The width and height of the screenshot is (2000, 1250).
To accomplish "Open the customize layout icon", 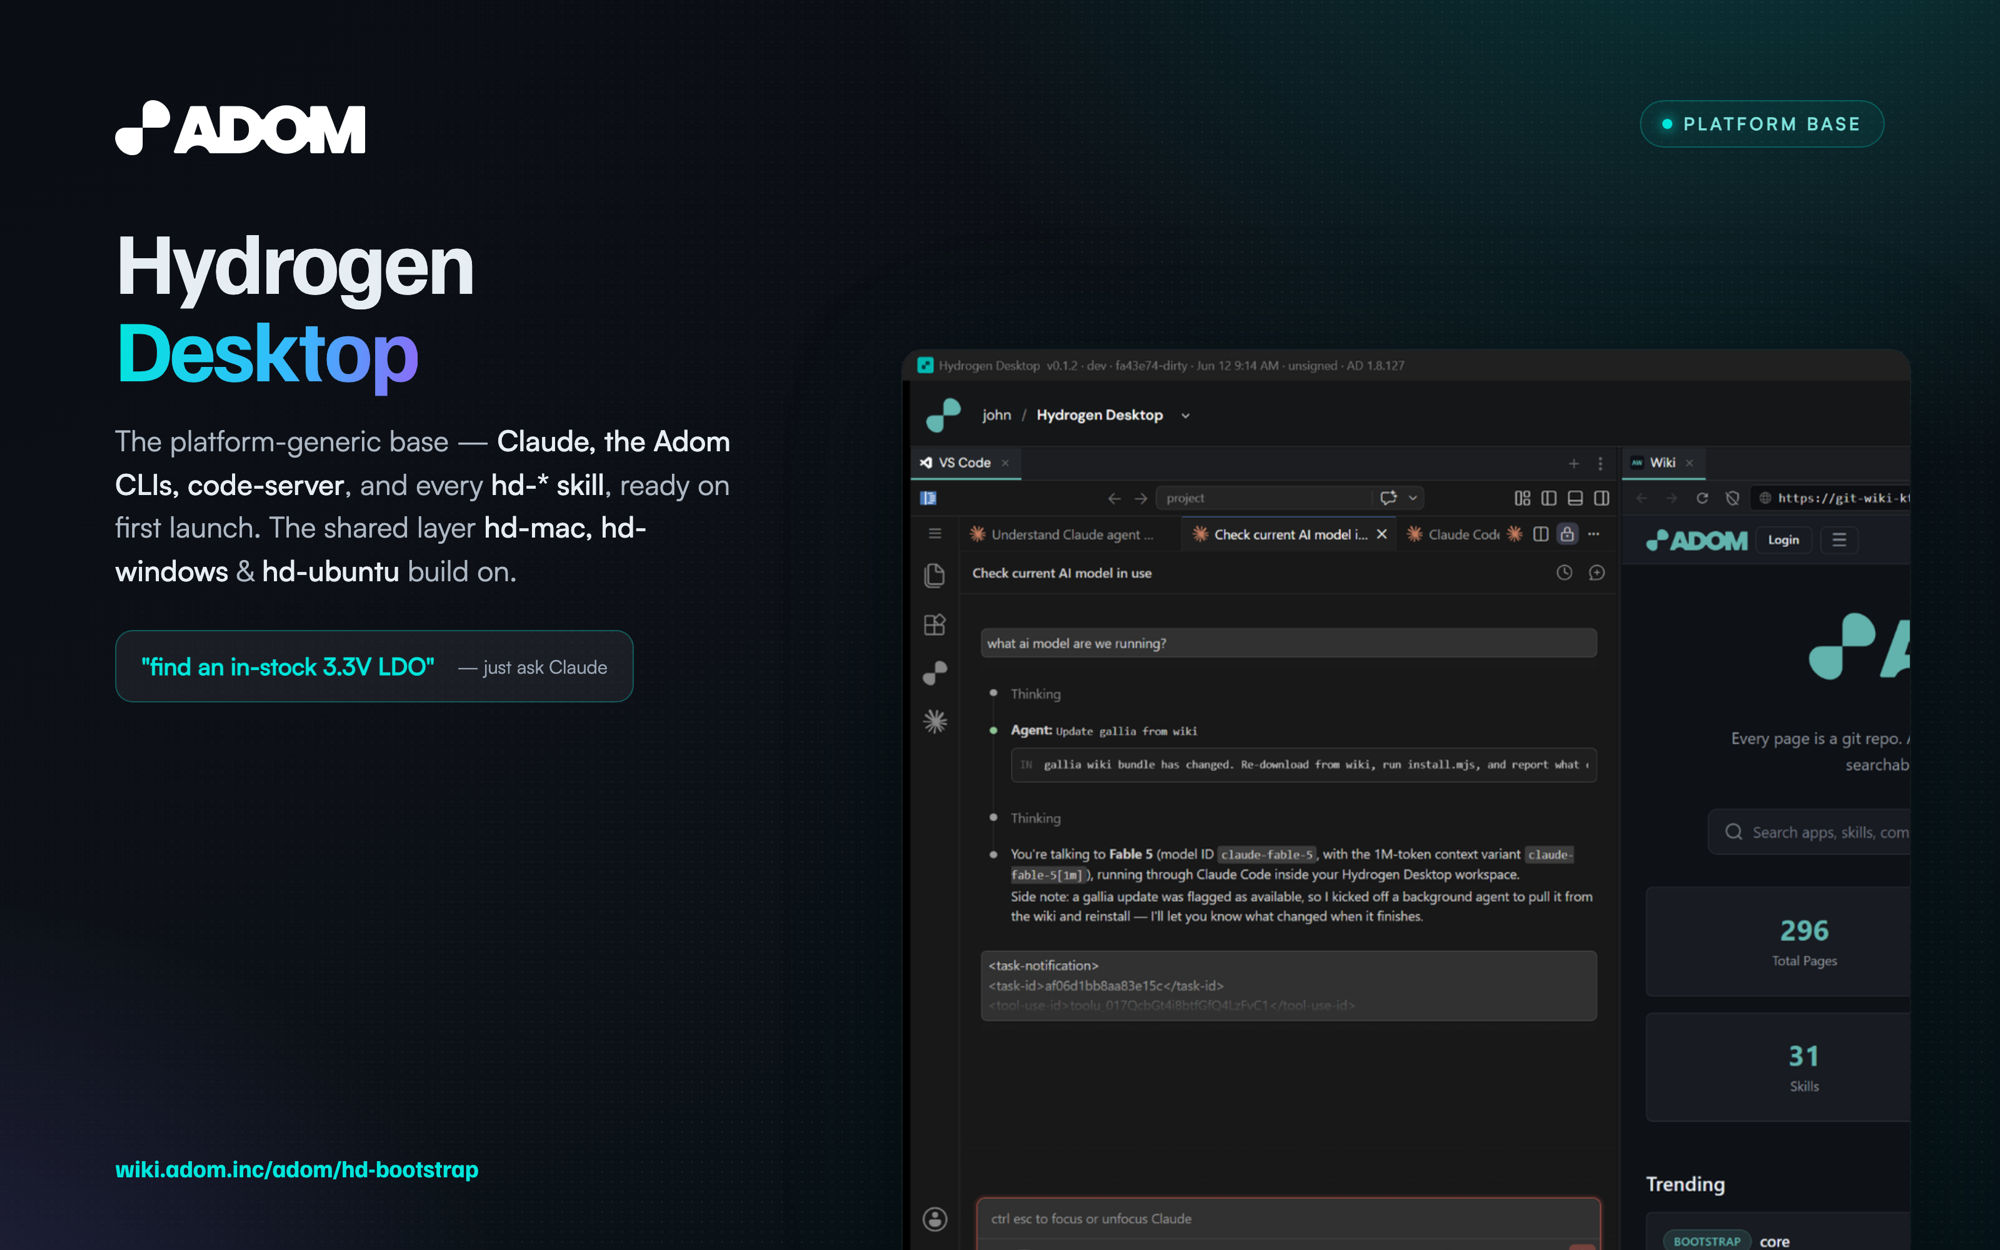I will [x=1523, y=498].
